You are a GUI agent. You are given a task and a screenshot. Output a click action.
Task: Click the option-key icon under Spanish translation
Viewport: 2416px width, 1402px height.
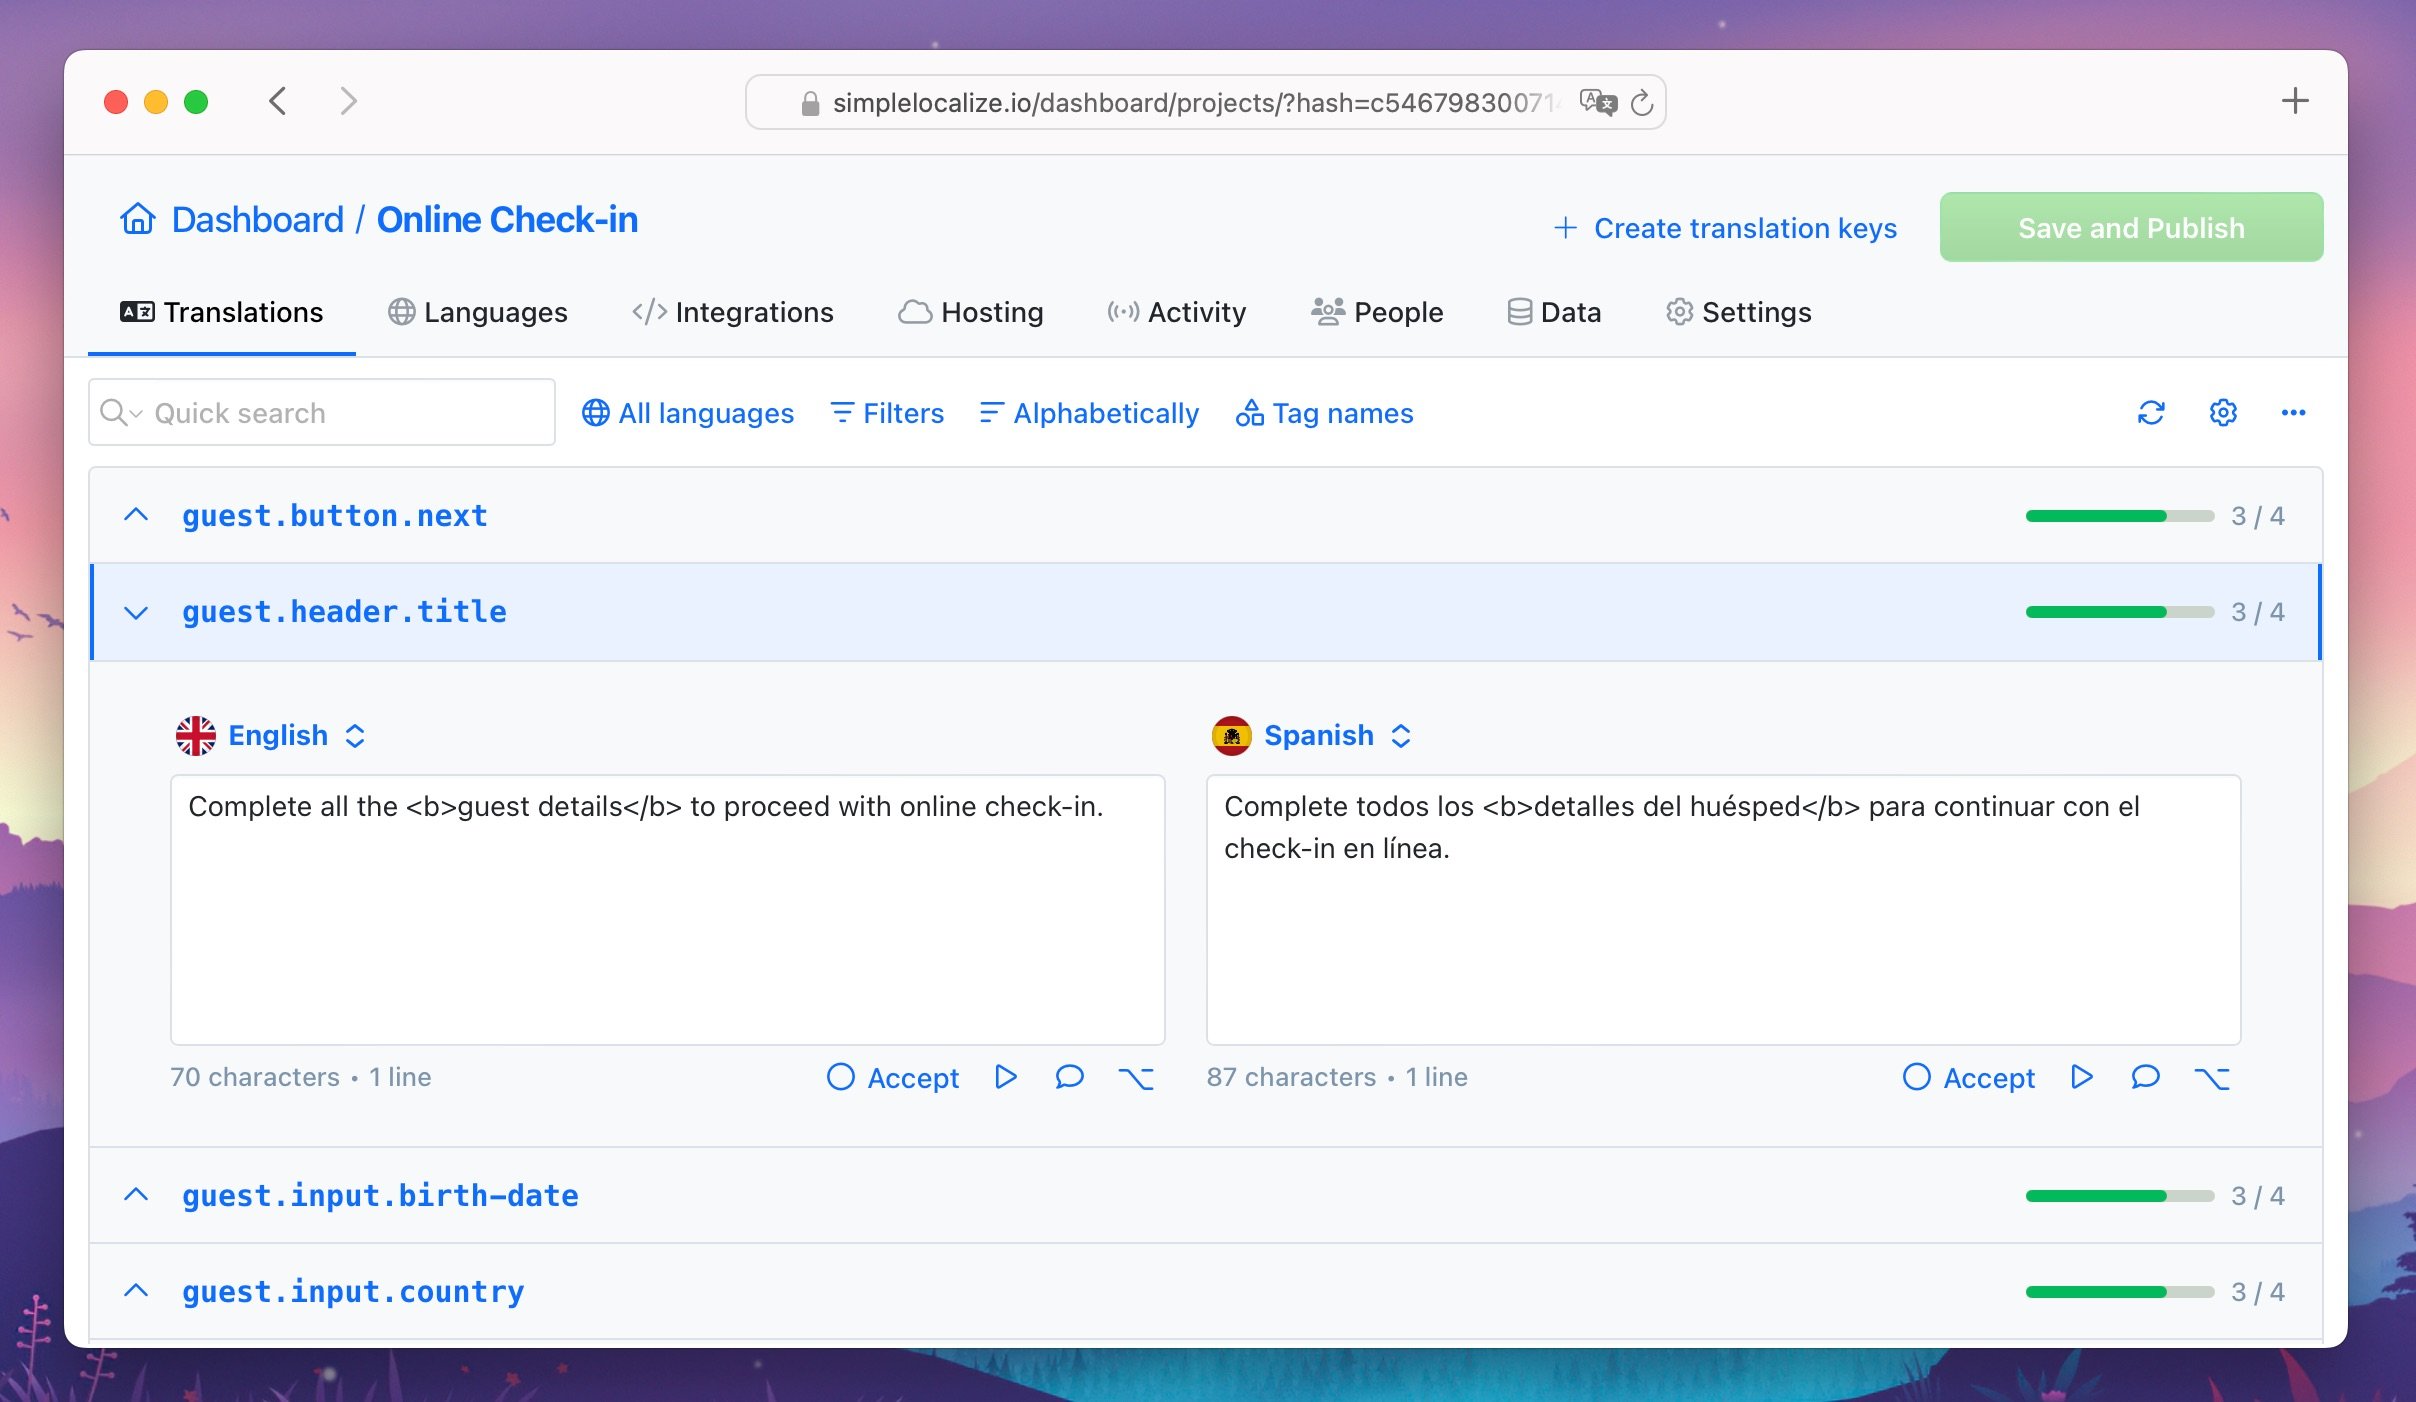coord(2212,1077)
